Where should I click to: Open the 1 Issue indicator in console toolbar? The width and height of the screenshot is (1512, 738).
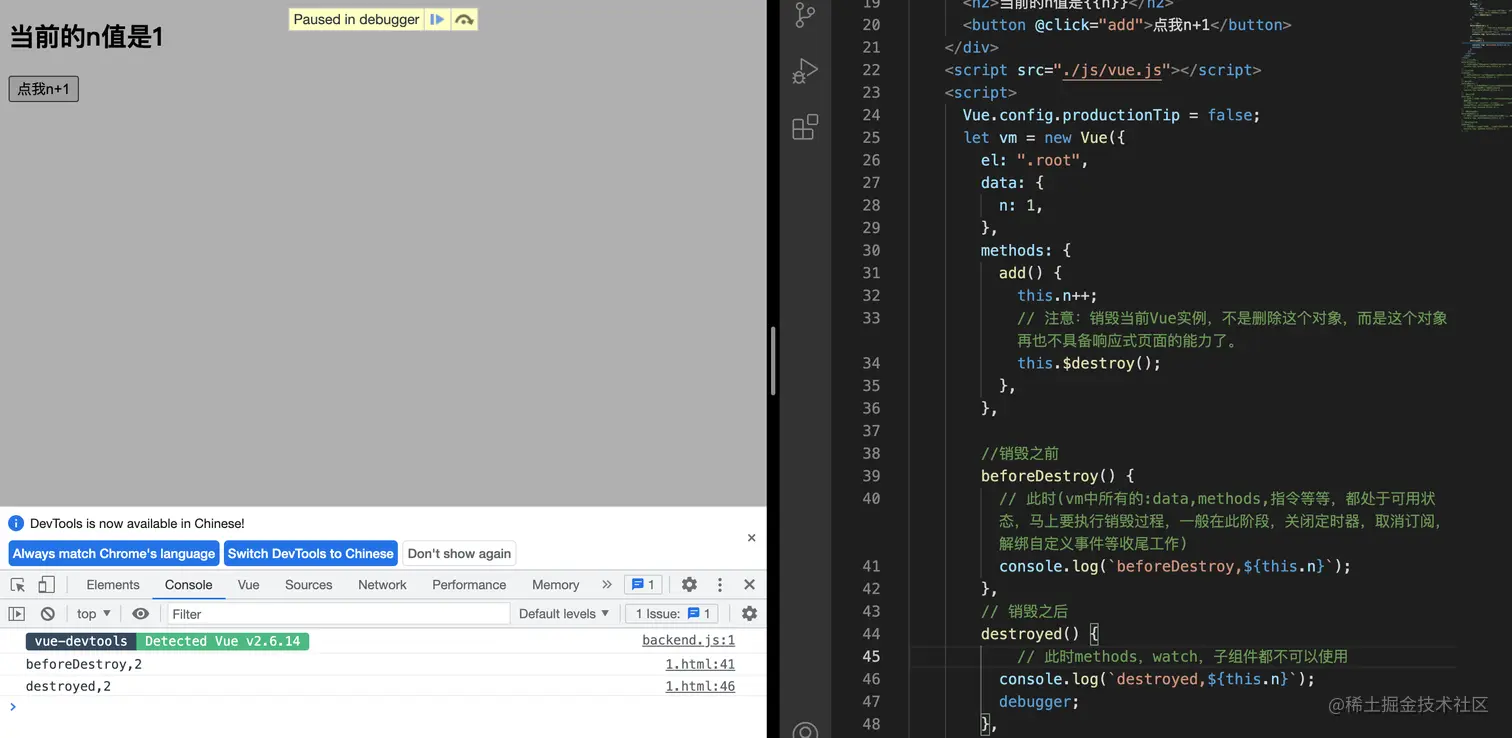pyautogui.click(x=673, y=614)
